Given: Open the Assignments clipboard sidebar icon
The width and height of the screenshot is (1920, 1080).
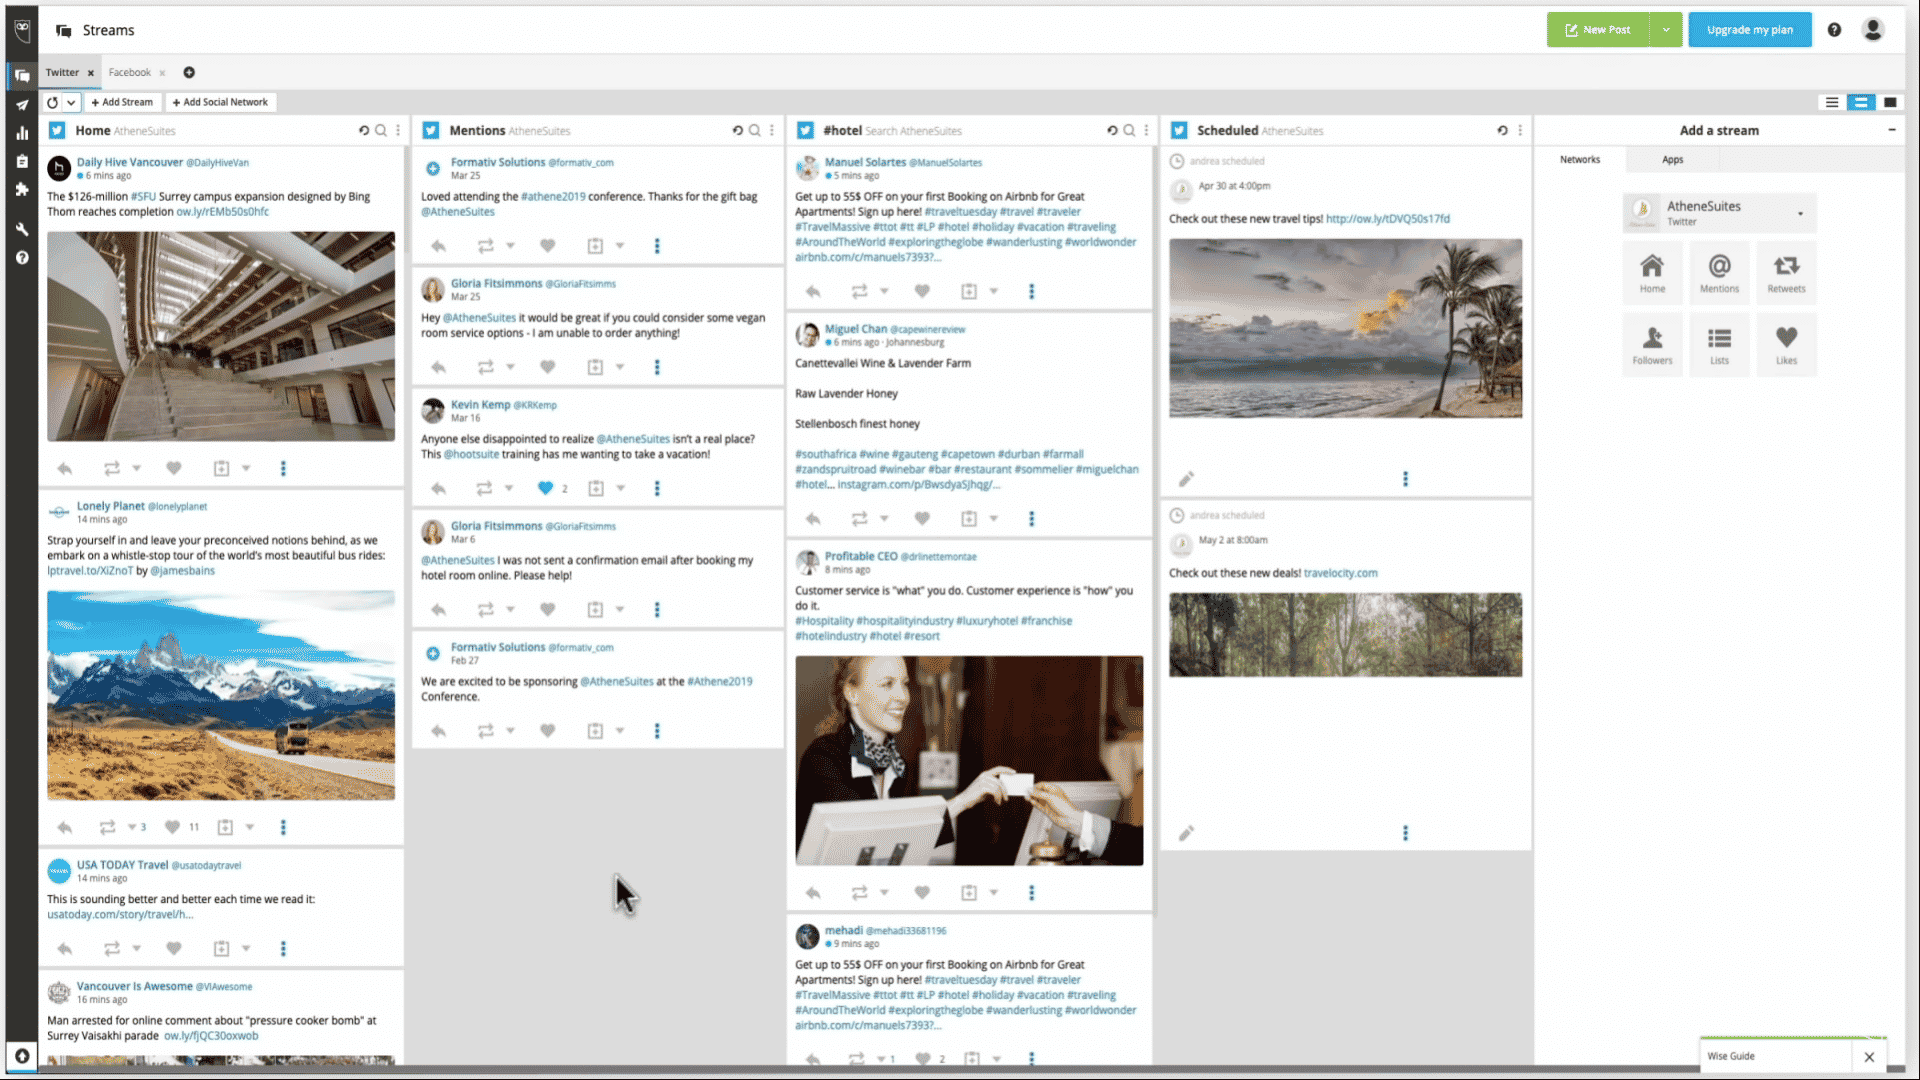Looking at the screenshot, I should pos(22,161).
